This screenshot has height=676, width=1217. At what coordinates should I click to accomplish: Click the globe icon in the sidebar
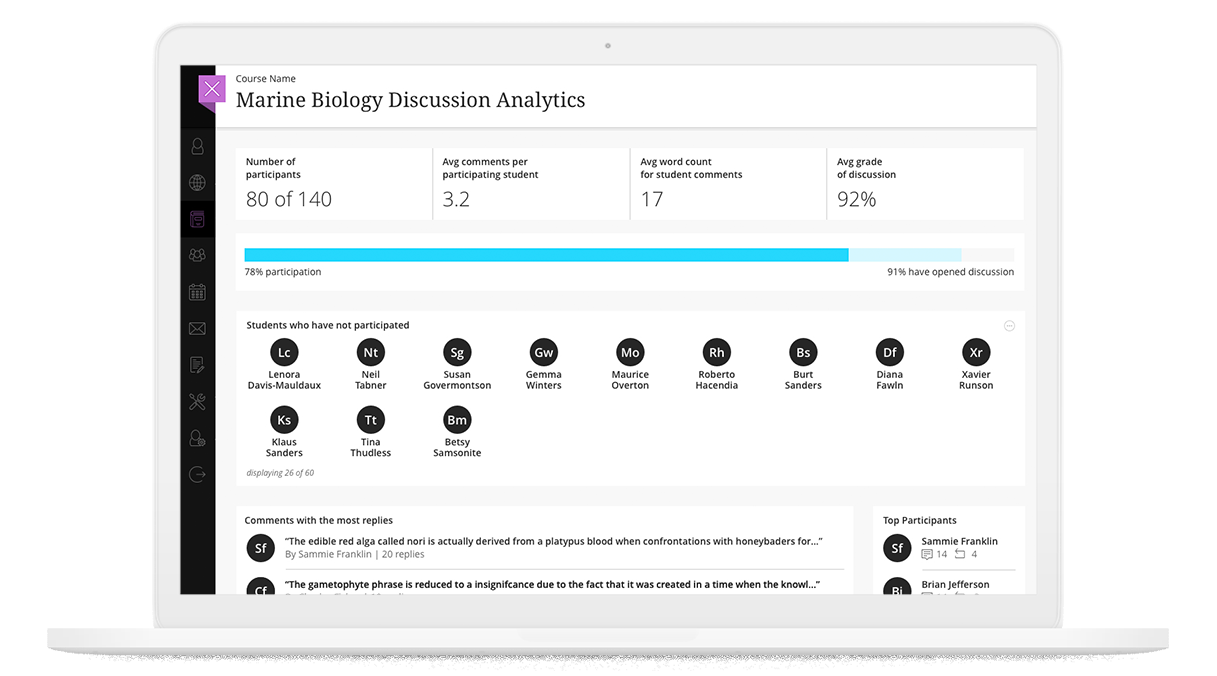197,183
